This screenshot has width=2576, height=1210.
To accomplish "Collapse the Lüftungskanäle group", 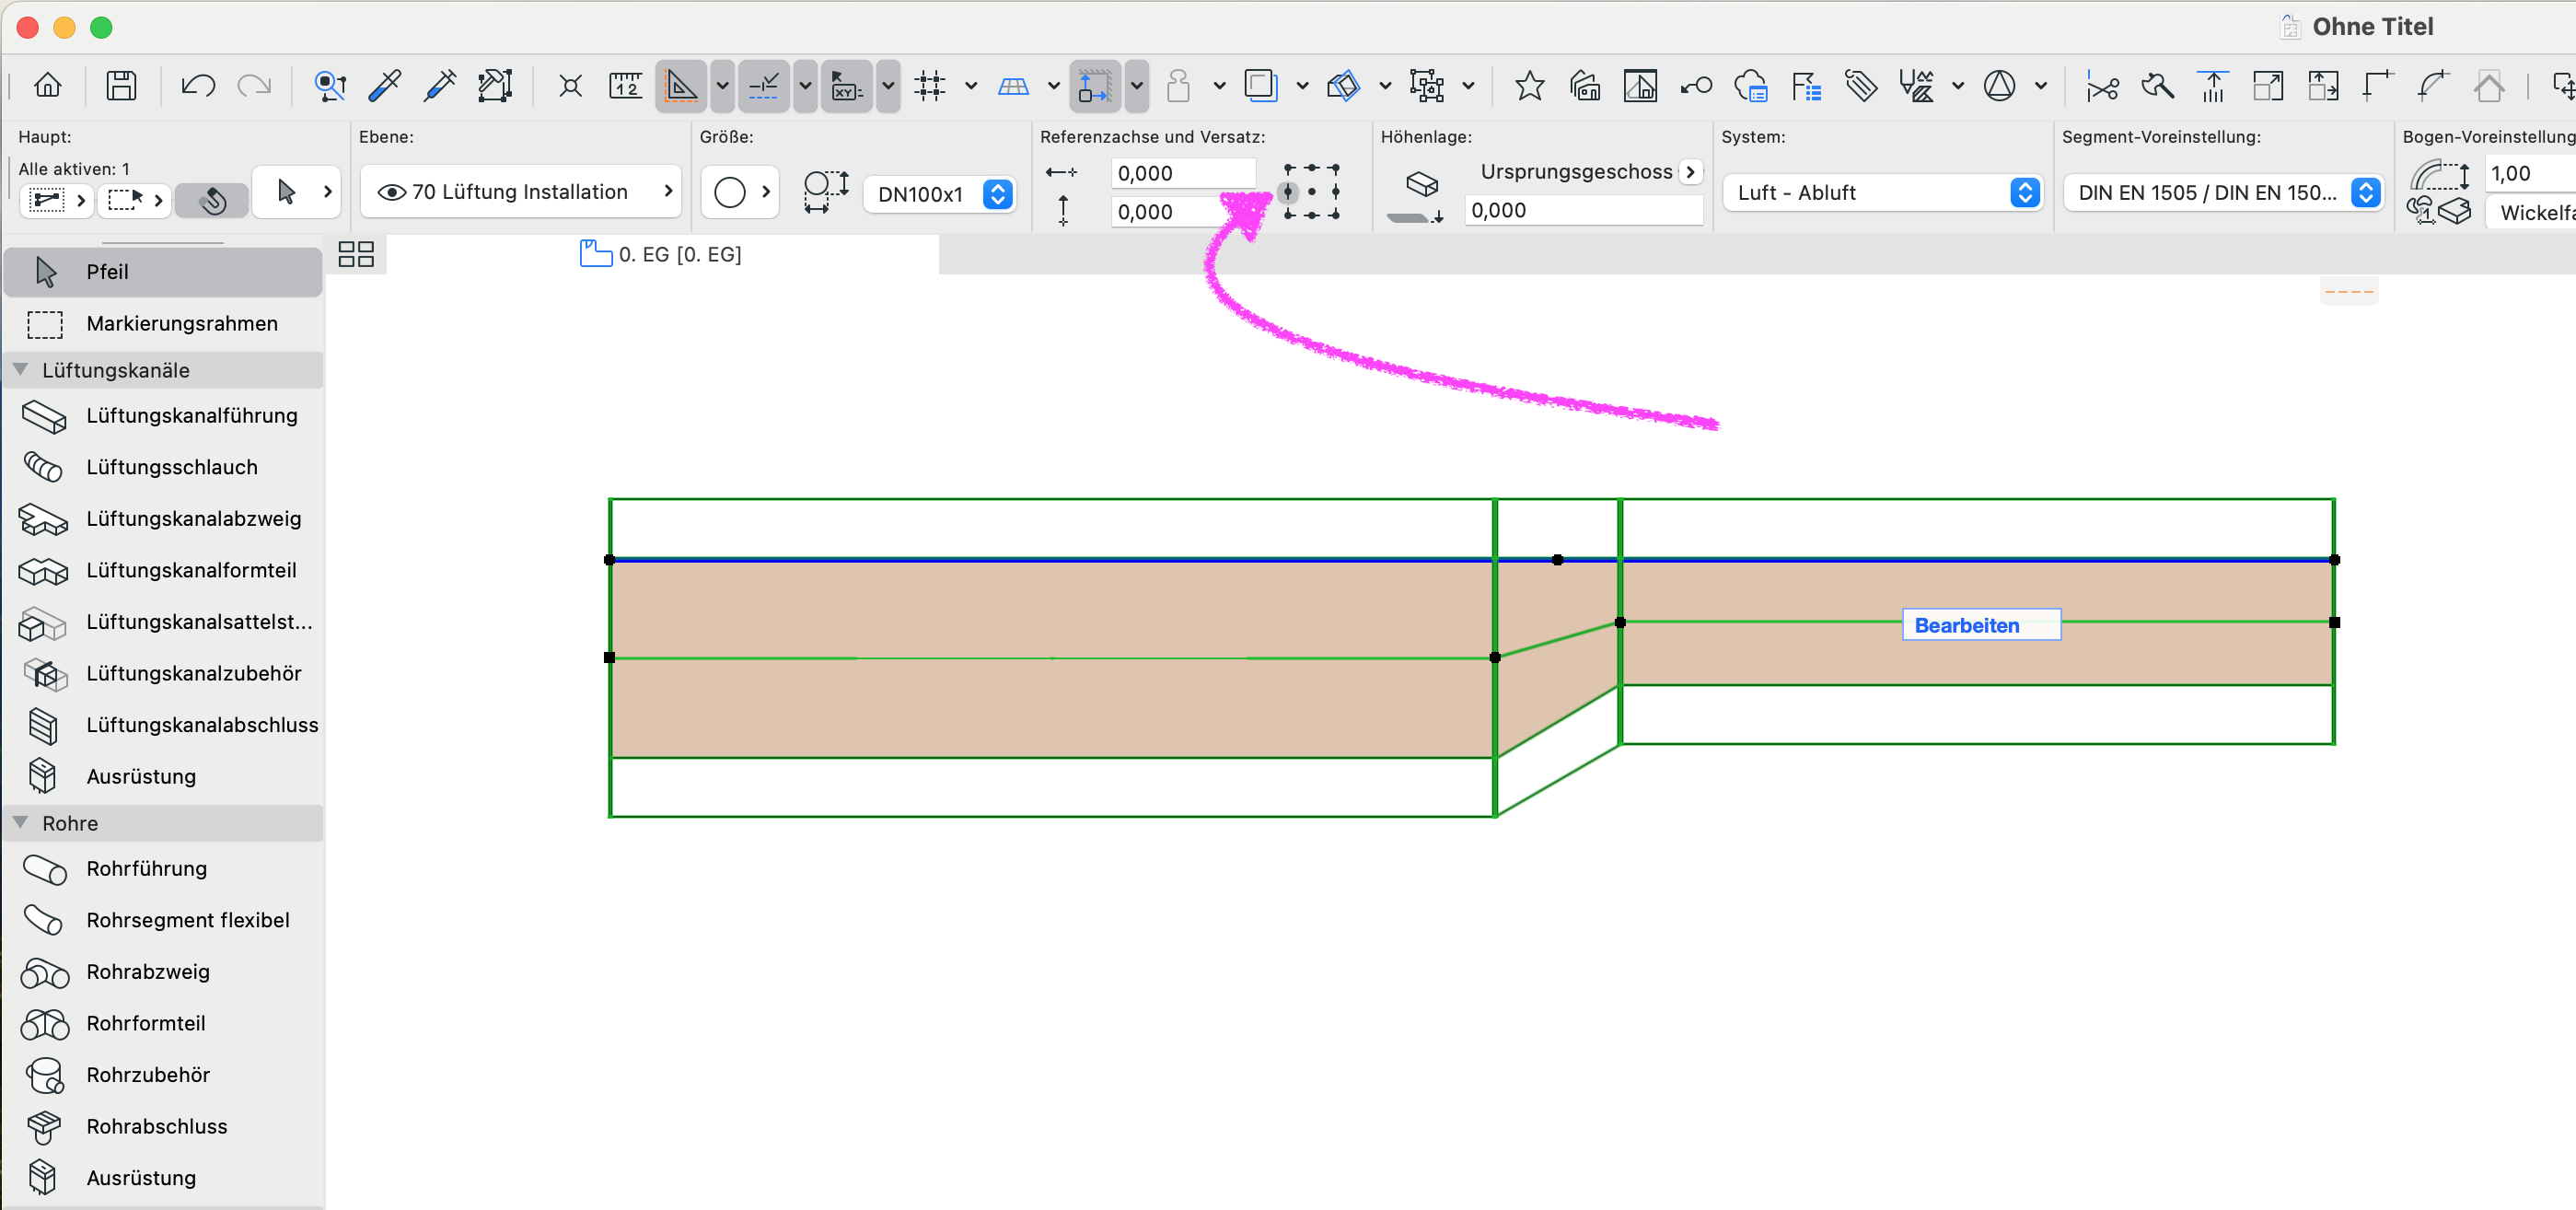I will (20, 370).
